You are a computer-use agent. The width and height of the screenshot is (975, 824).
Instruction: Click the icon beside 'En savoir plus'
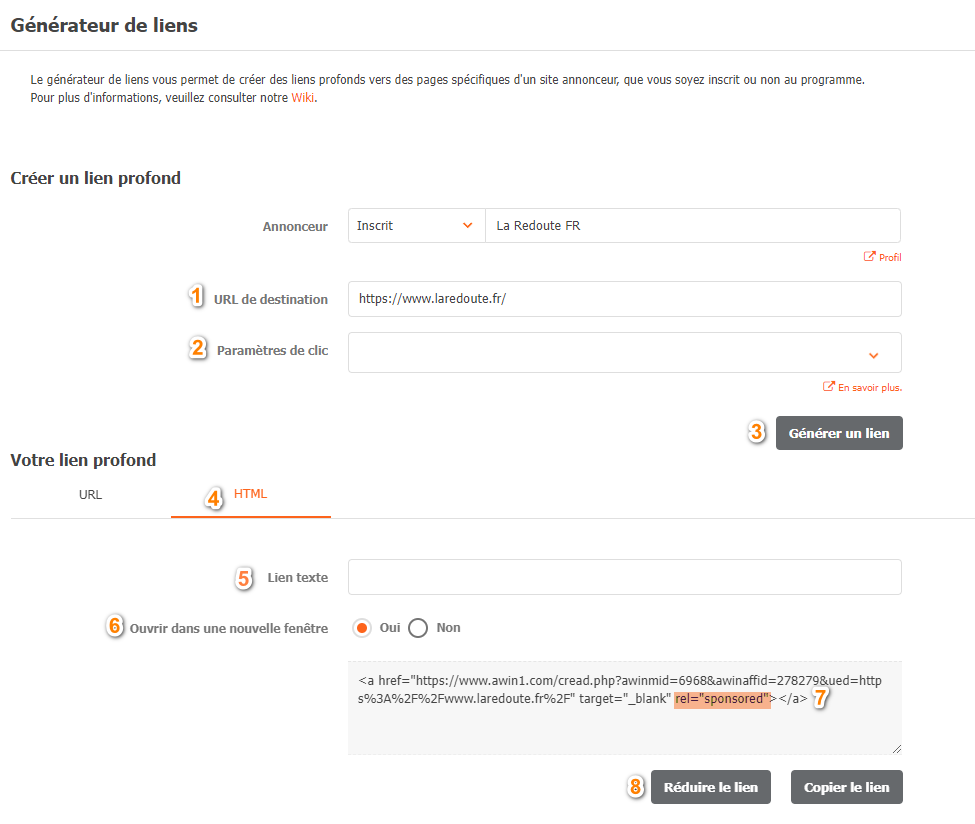click(x=829, y=386)
